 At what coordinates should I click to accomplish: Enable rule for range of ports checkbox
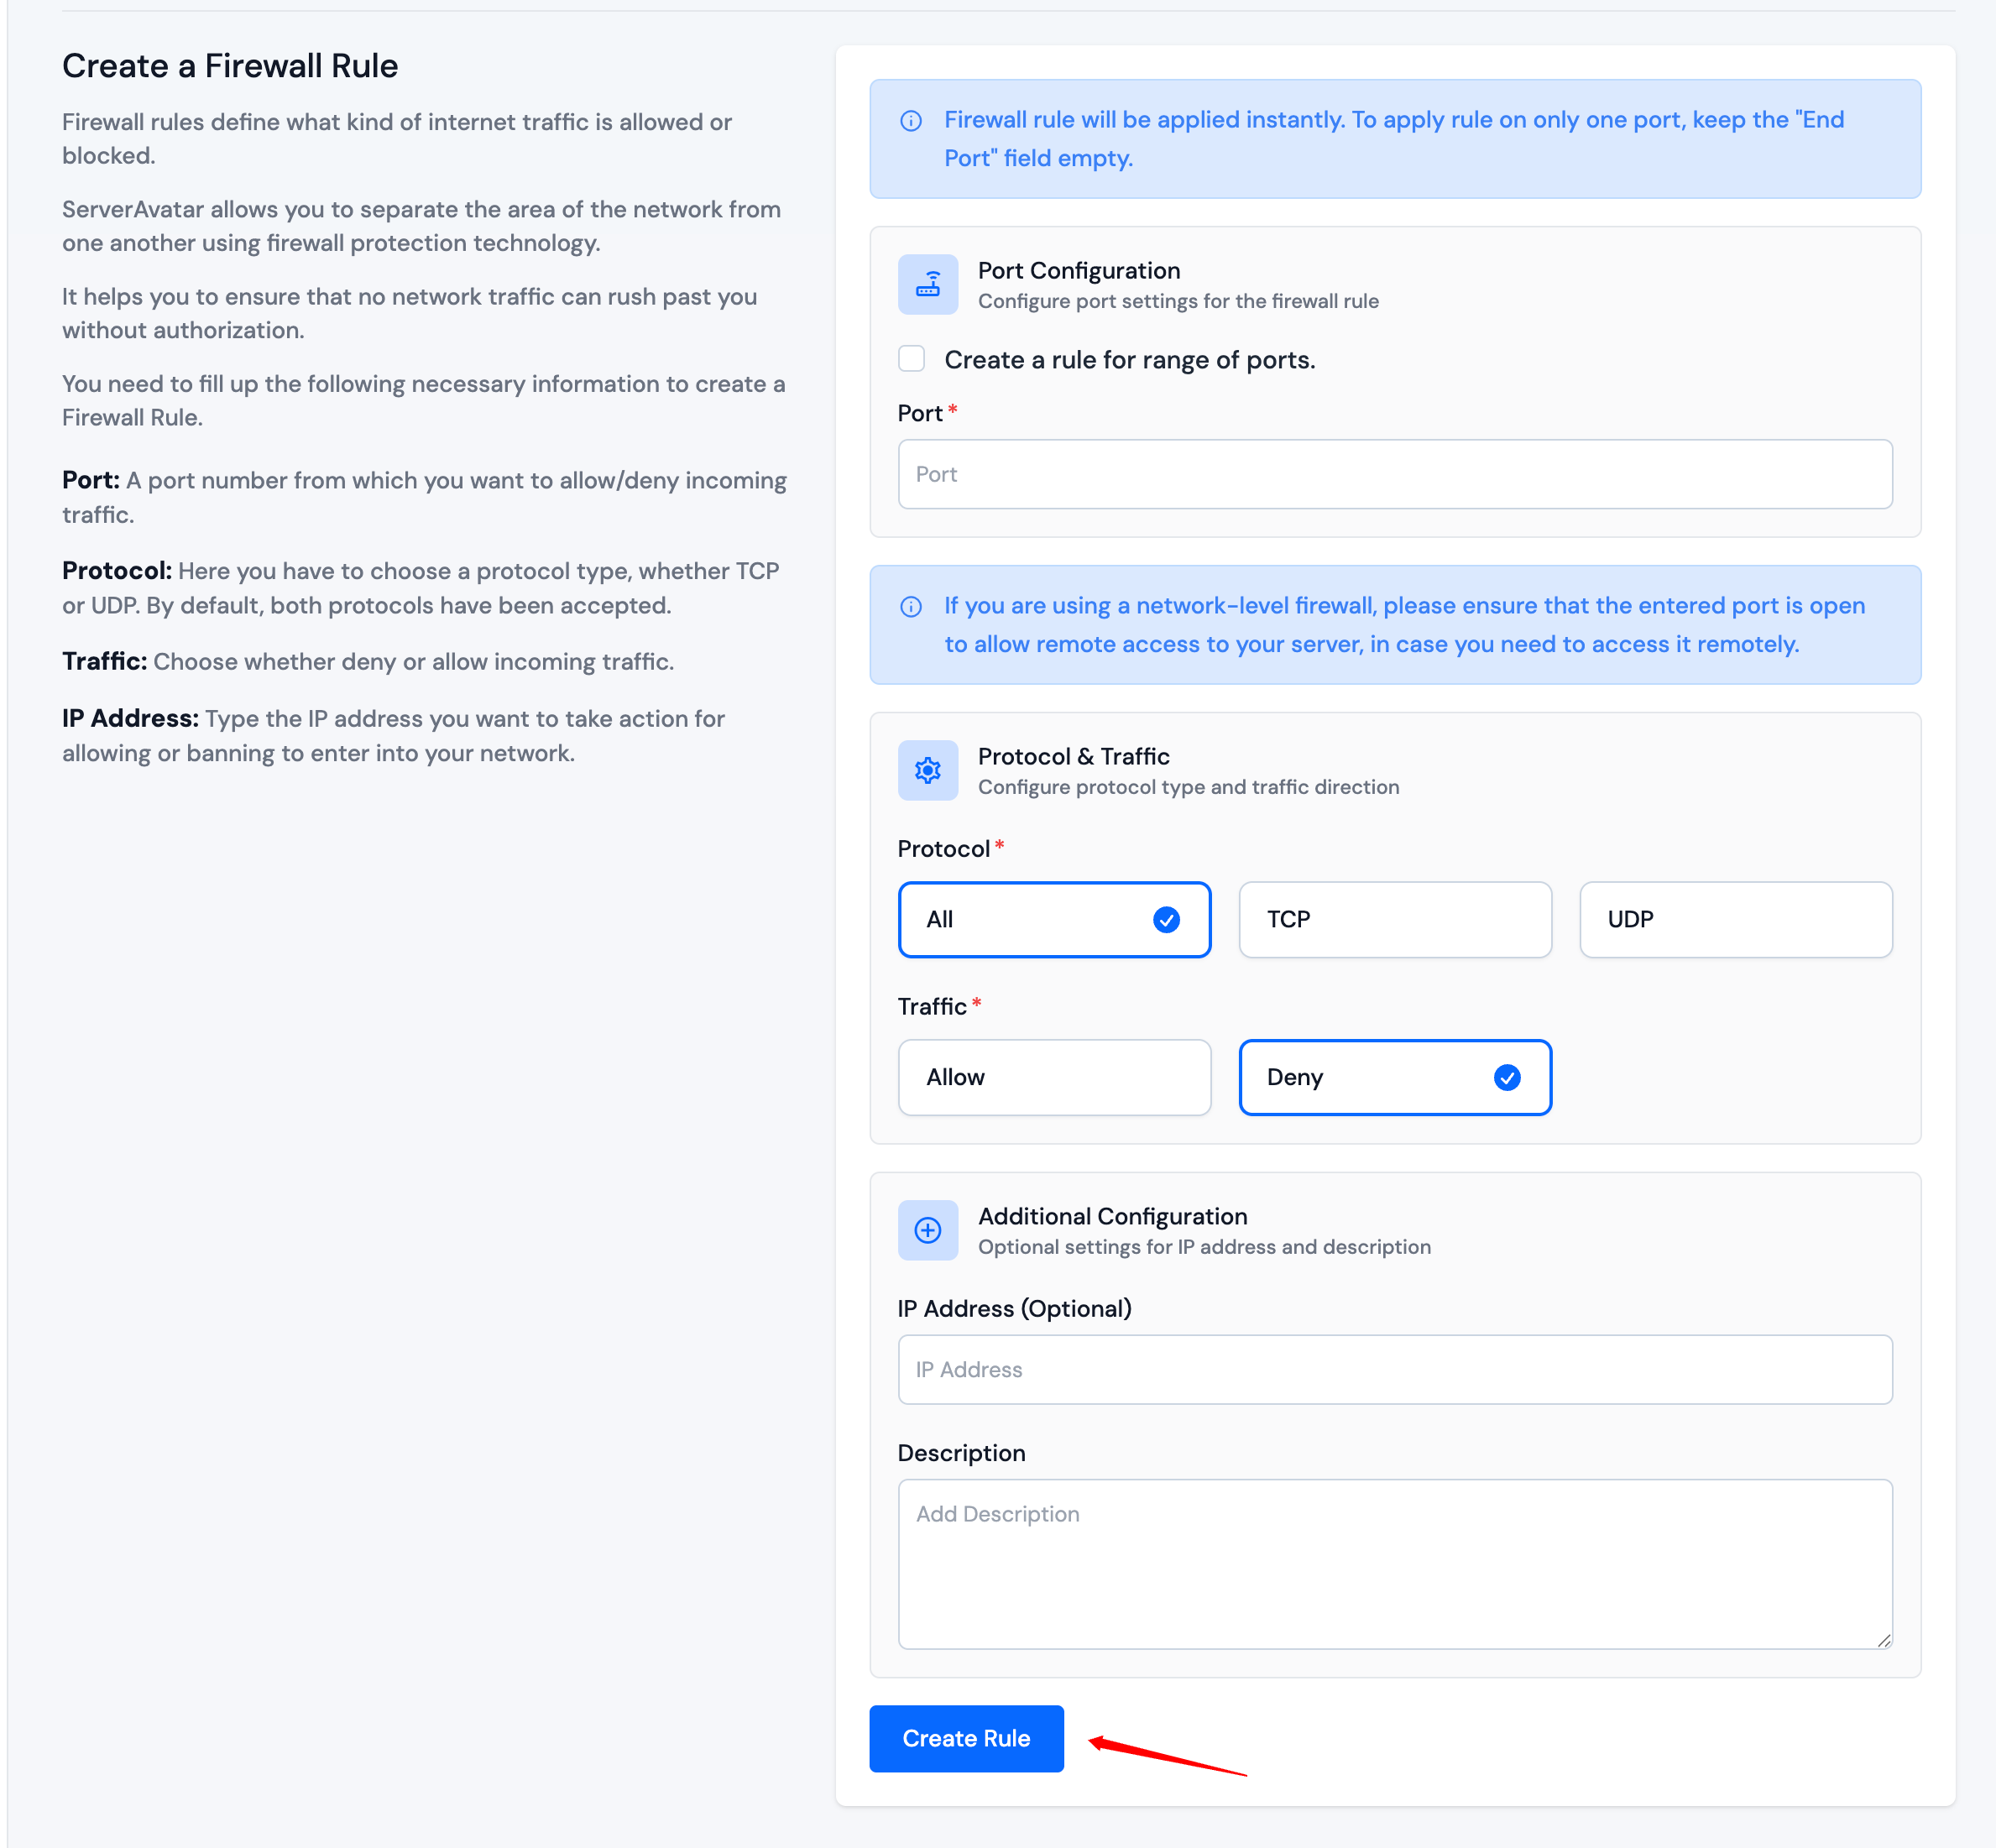(x=911, y=359)
